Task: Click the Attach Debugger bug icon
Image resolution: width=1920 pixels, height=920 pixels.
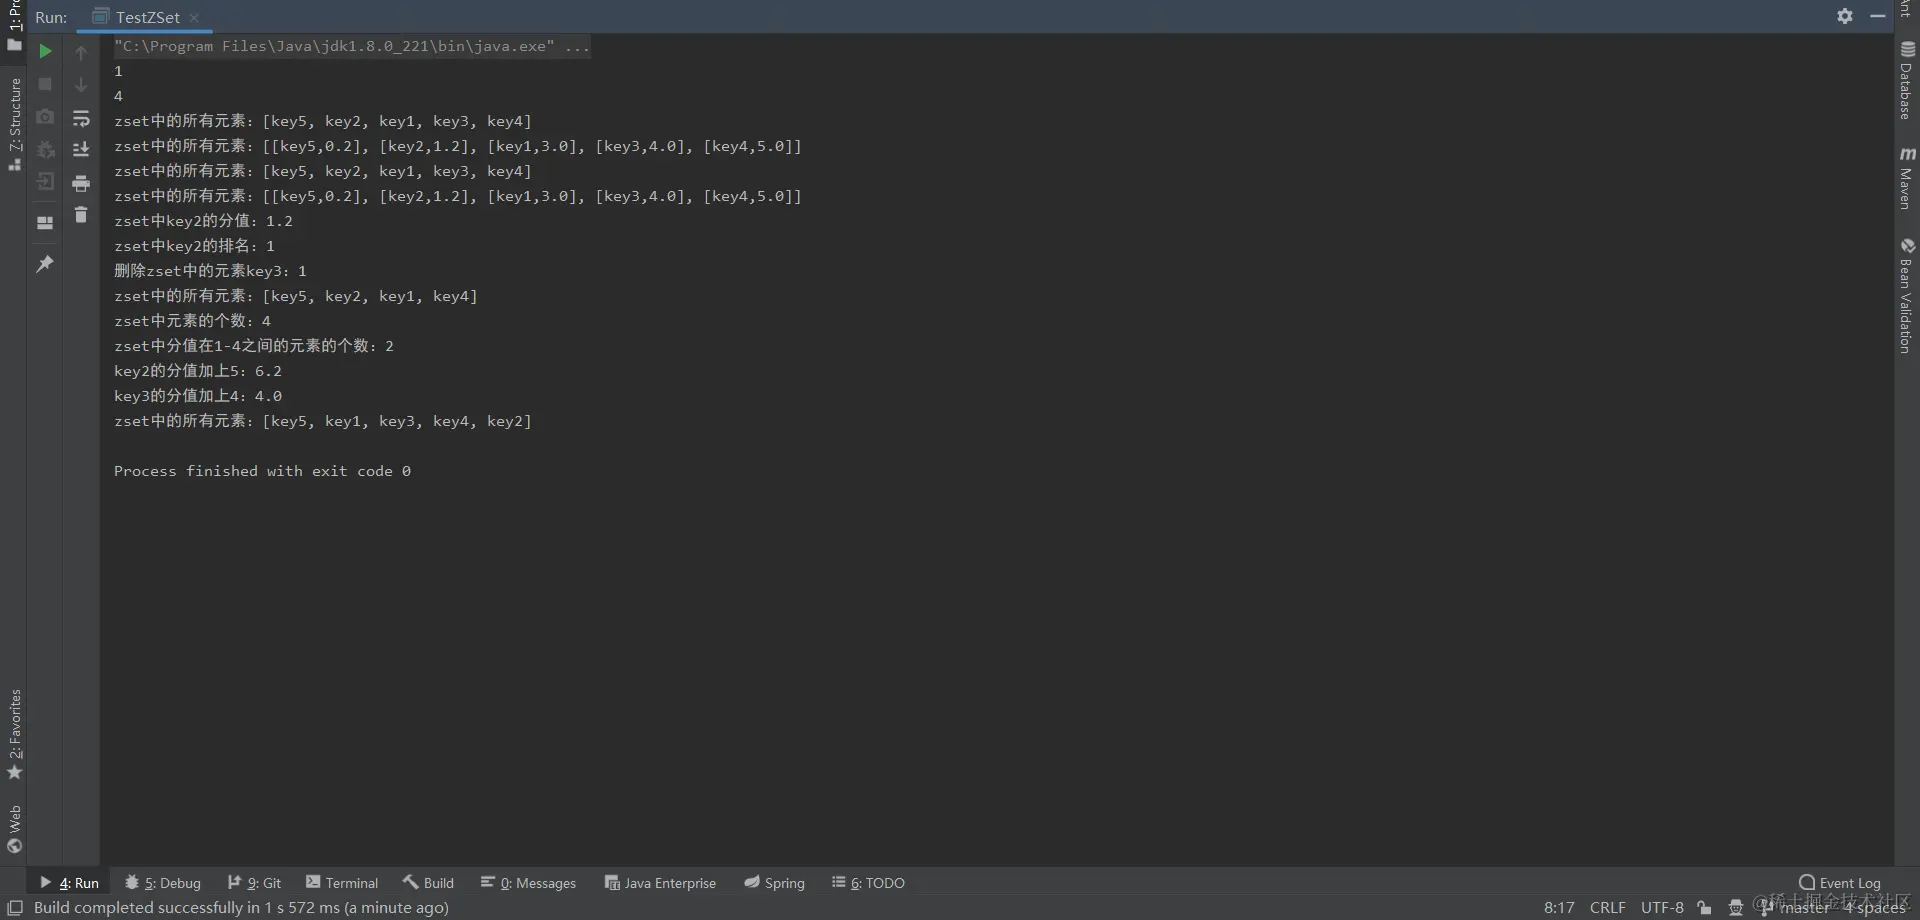Action: pos(45,150)
